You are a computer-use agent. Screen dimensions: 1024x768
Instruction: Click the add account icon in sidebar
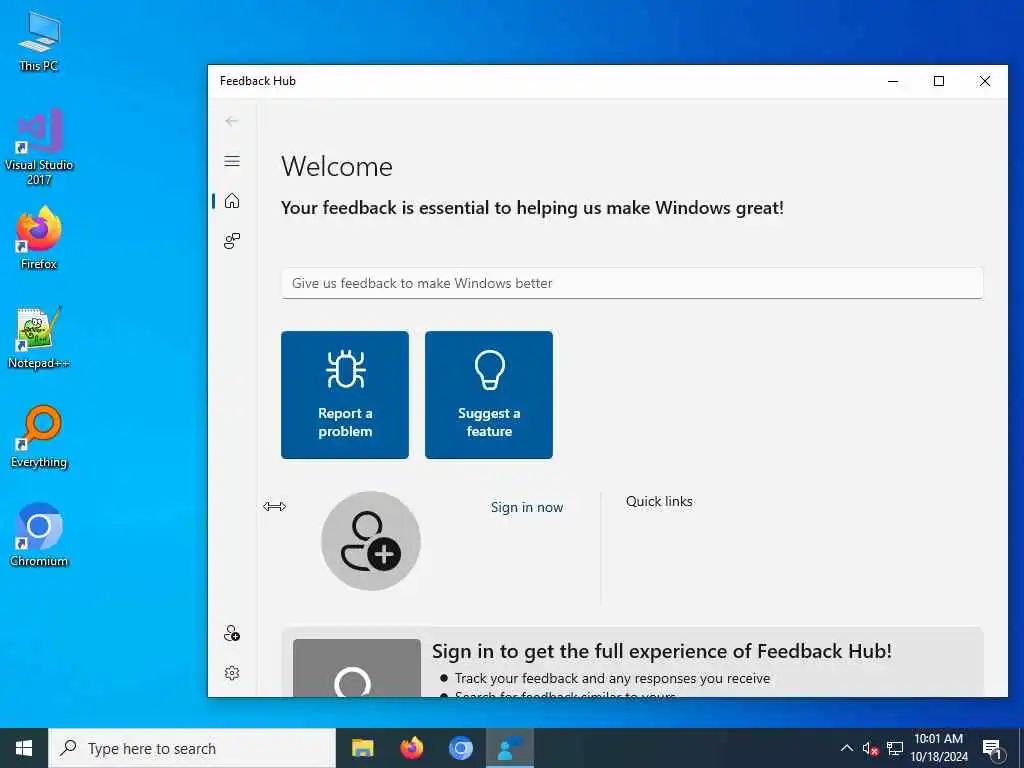(x=232, y=633)
